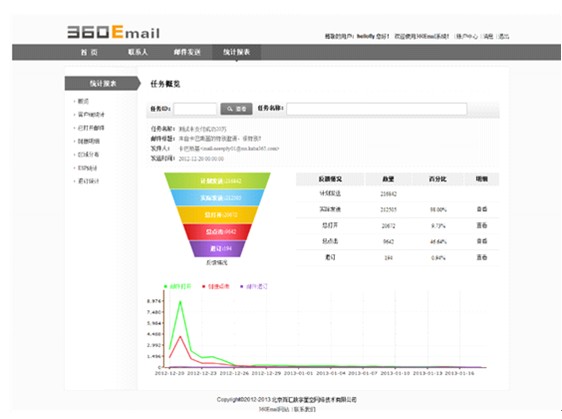Image resolution: width=562 pixels, height=419 pixels.
Task: Toggle the red 链接点击 legend series
Action: [215, 286]
